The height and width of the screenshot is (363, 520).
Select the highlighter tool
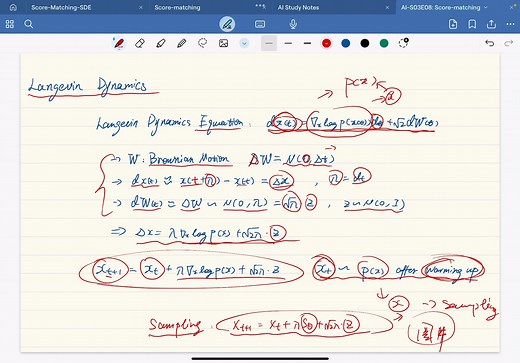pyautogui.click(x=161, y=43)
